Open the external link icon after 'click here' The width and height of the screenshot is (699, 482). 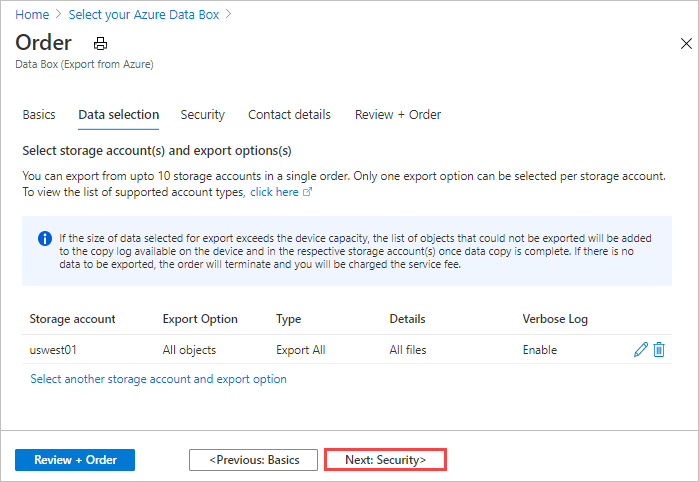coord(307,192)
